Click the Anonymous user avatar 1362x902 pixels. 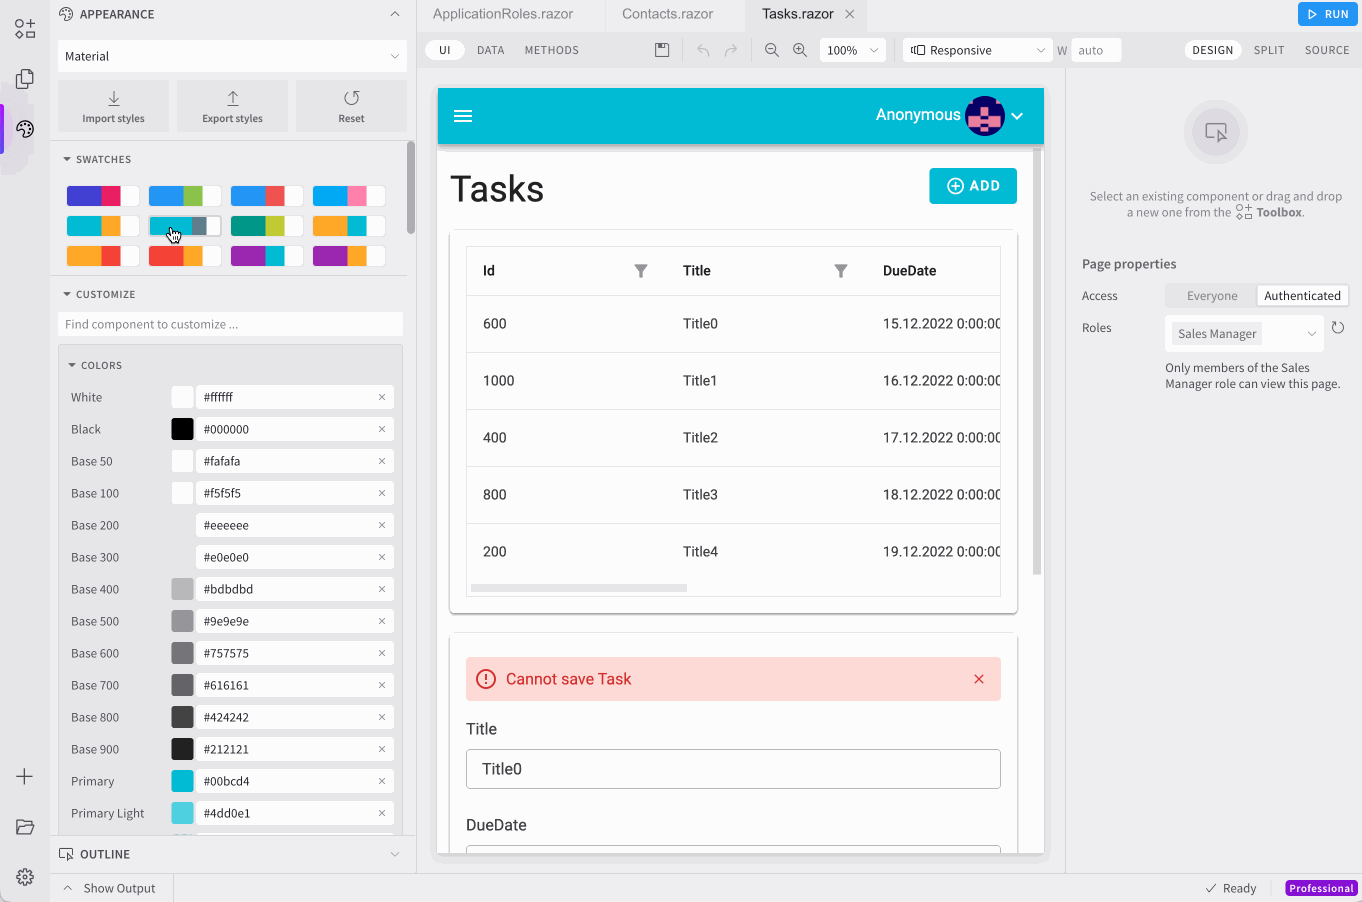985,116
